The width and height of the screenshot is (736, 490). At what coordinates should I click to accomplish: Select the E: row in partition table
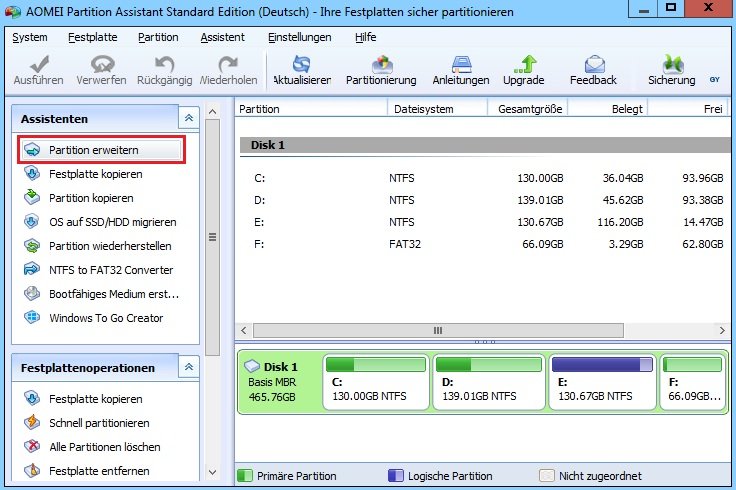point(483,222)
